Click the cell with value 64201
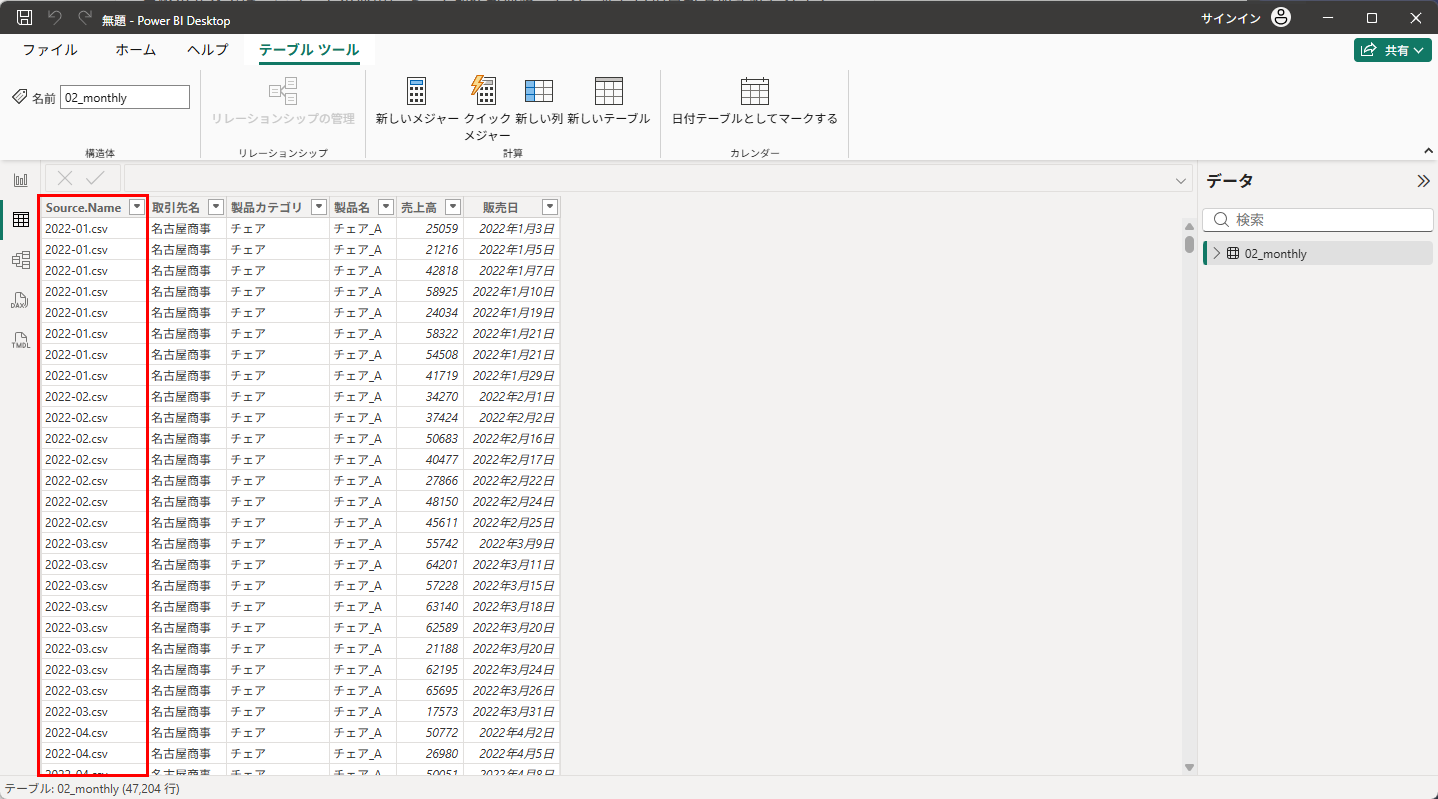The height and width of the screenshot is (799, 1438). 430,564
